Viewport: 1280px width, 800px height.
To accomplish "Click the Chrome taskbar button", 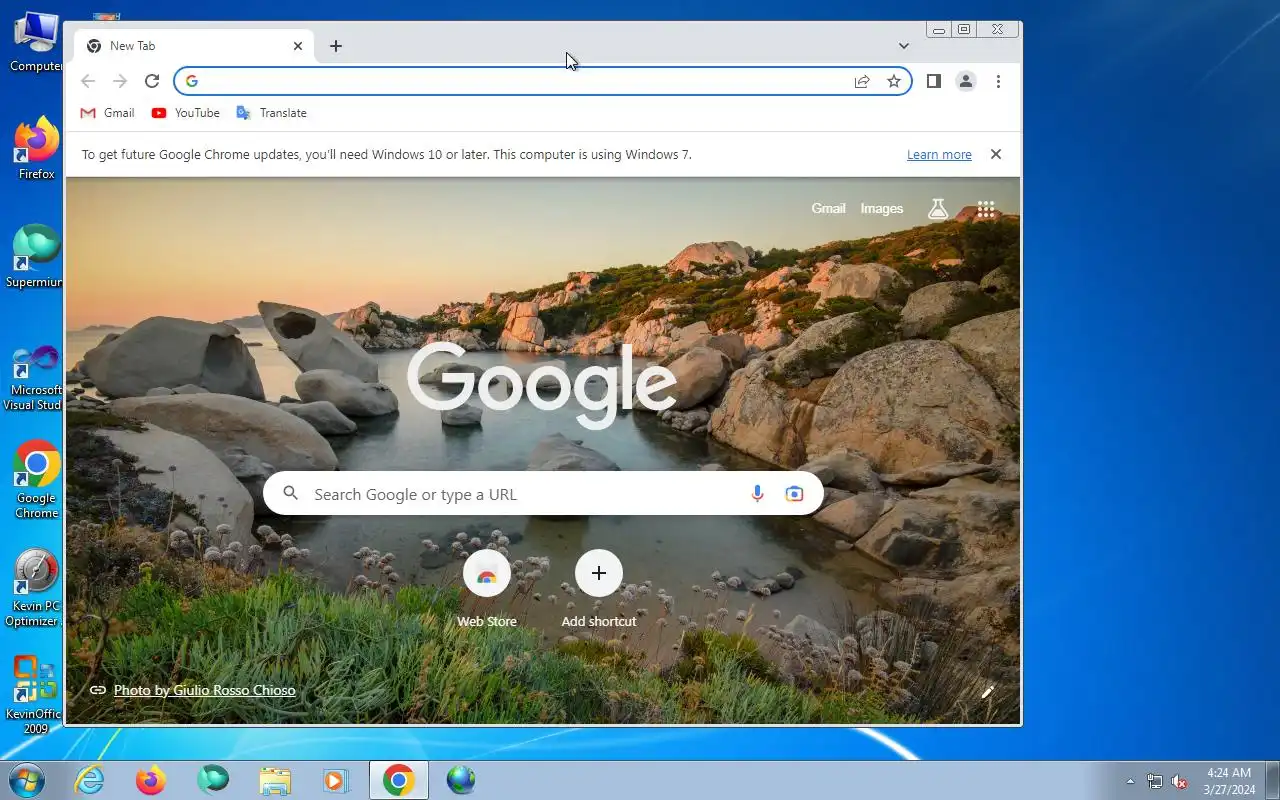I will pos(398,780).
